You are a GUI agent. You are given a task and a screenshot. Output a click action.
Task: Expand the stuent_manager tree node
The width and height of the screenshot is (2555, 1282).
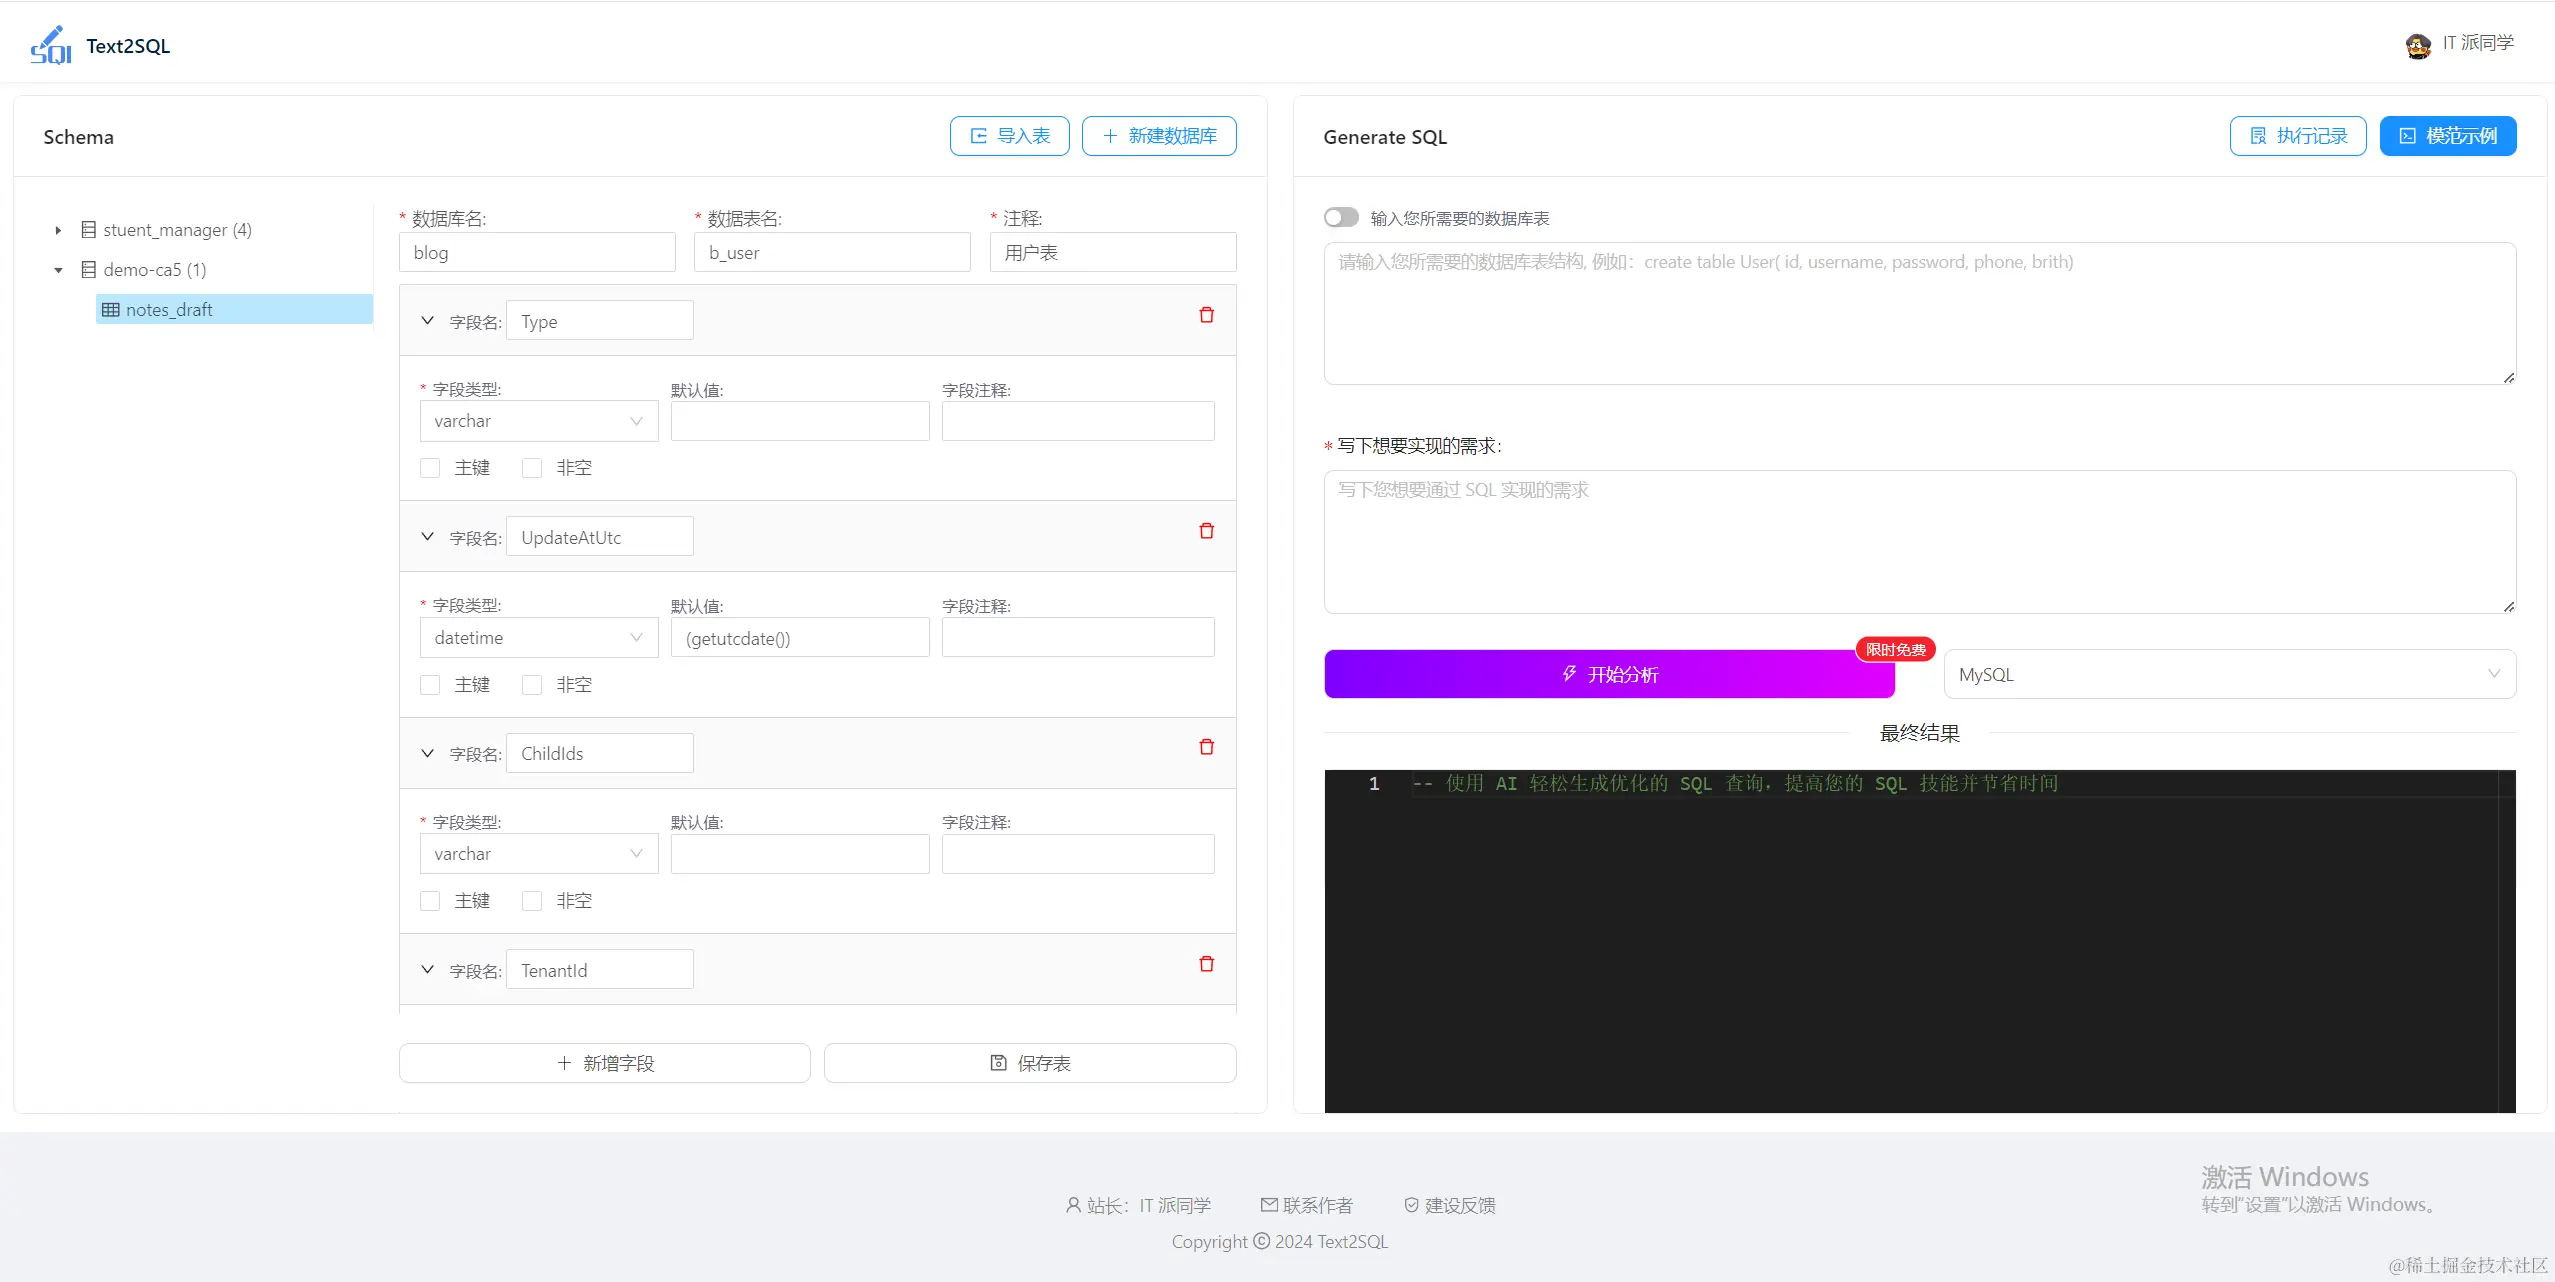(58, 229)
